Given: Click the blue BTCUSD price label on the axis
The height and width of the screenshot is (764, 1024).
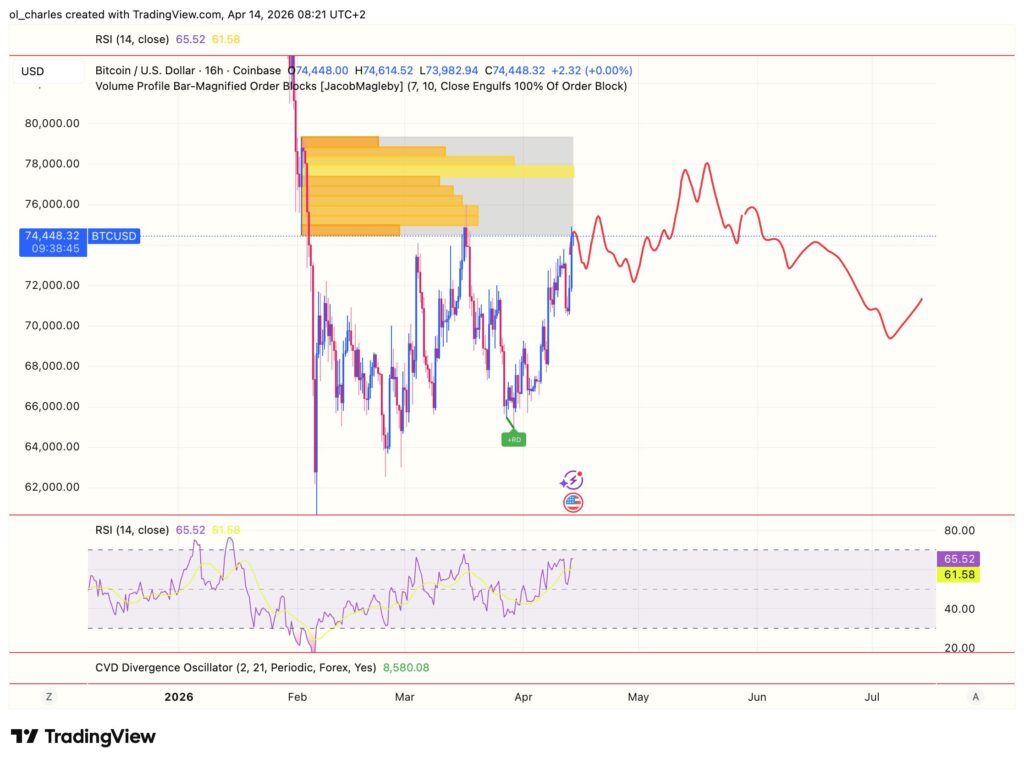Looking at the screenshot, I should 113,236.
